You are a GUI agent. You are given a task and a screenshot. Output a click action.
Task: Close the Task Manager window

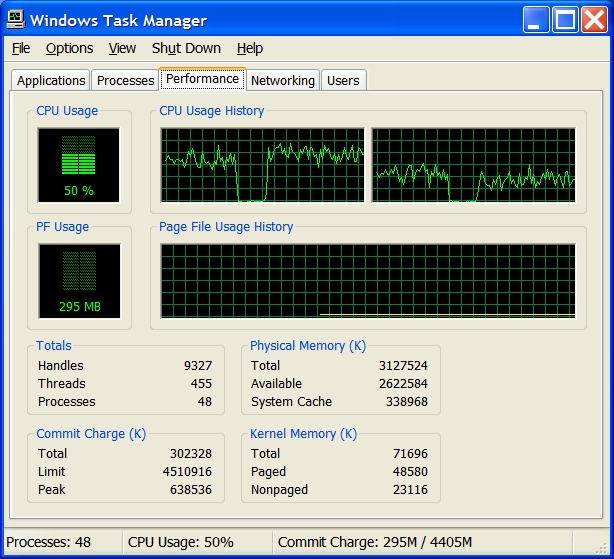click(594, 19)
